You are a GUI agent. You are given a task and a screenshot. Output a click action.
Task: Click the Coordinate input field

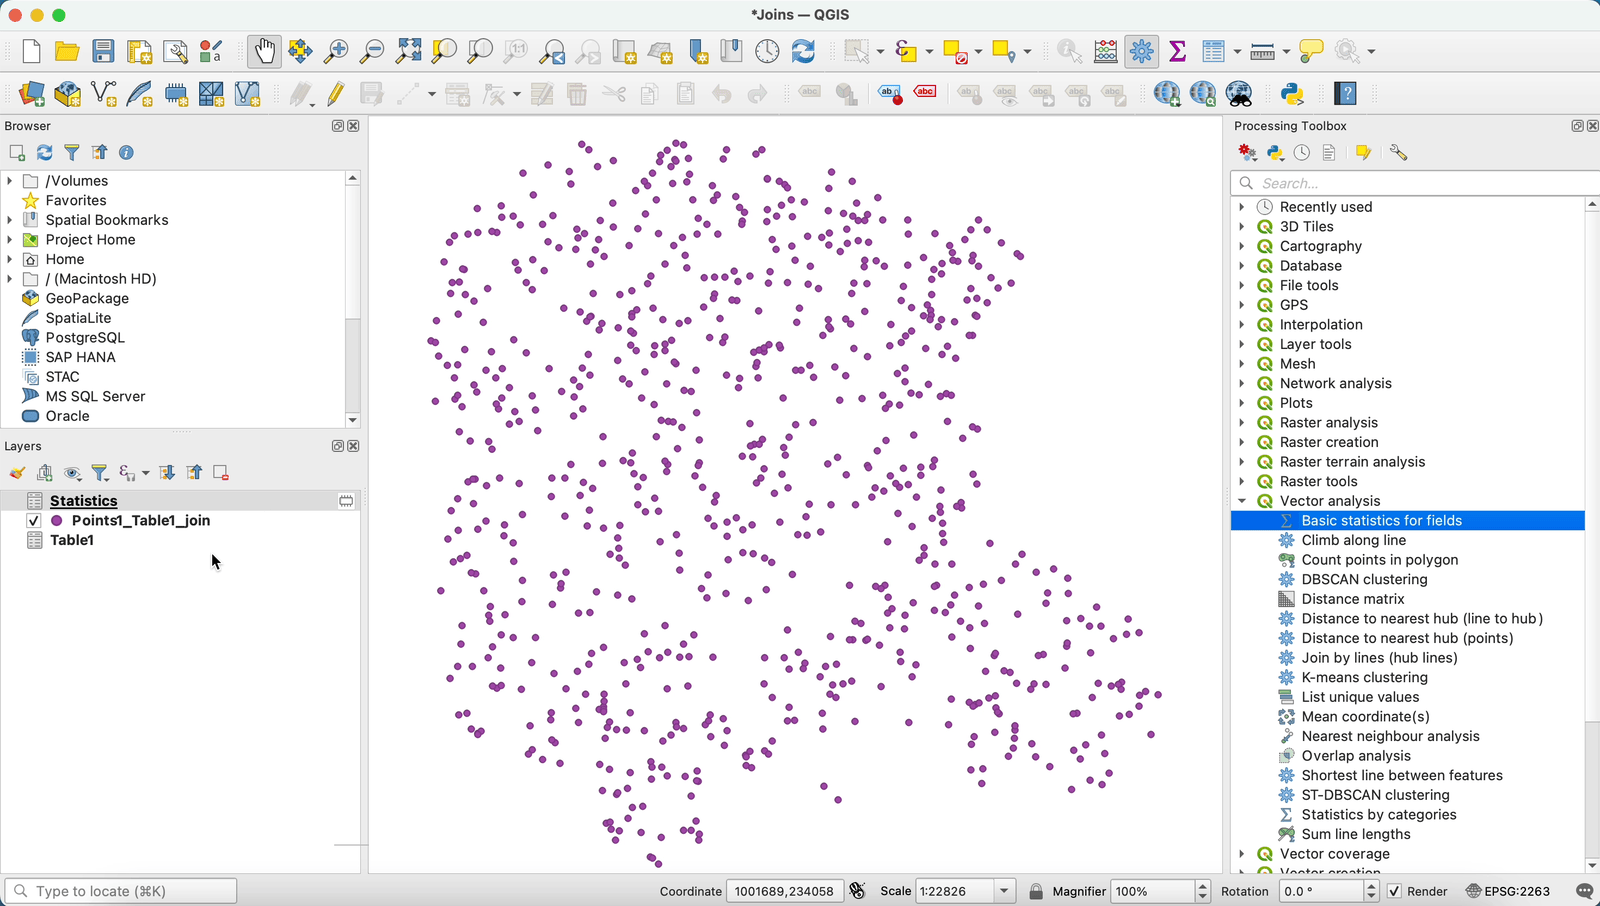pos(784,891)
